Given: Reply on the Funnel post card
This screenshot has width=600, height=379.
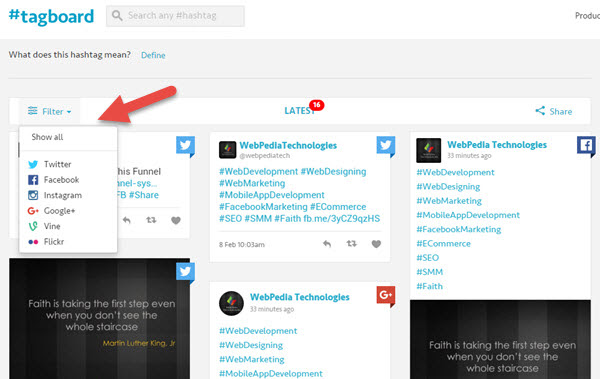Looking at the screenshot, I should click(127, 220).
